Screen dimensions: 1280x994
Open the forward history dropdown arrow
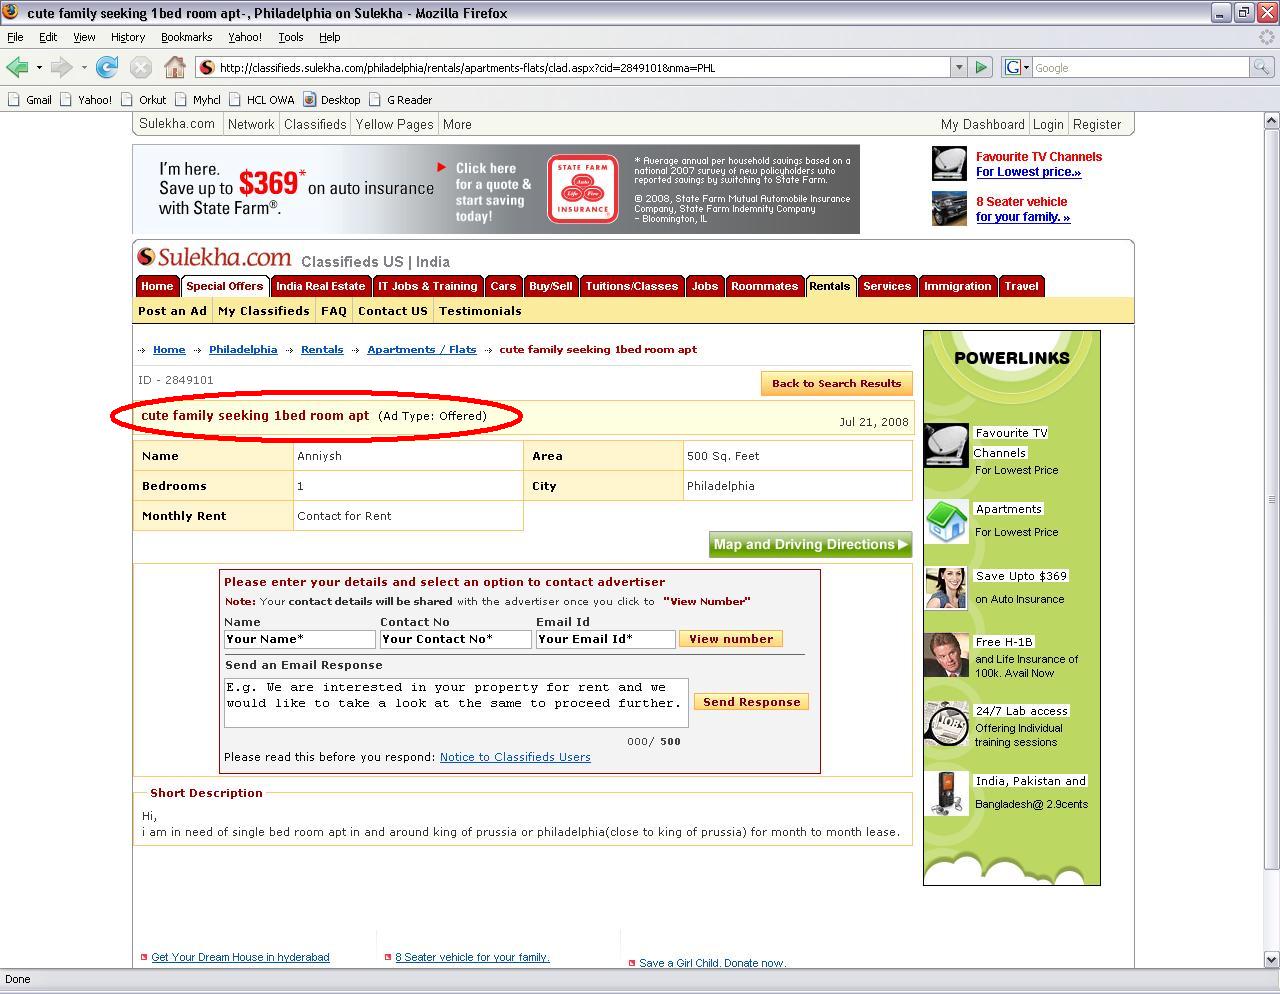[x=84, y=67]
